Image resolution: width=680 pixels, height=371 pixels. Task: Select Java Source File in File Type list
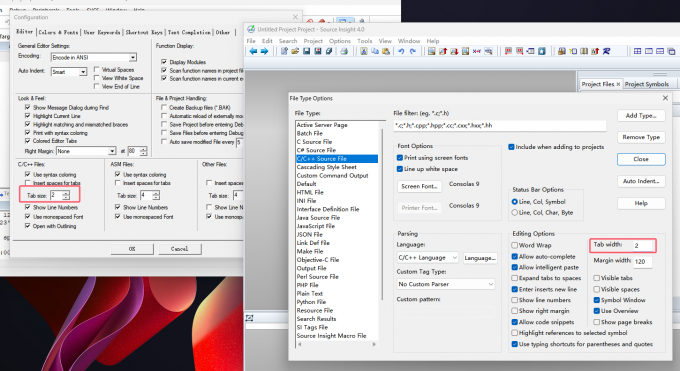click(x=318, y=217)
